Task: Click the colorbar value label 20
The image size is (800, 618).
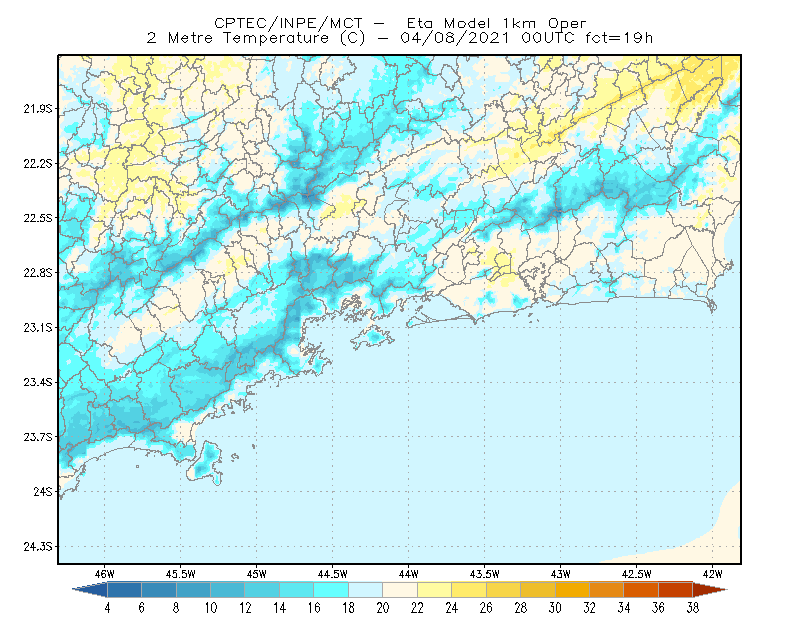Action: (383, 608)
